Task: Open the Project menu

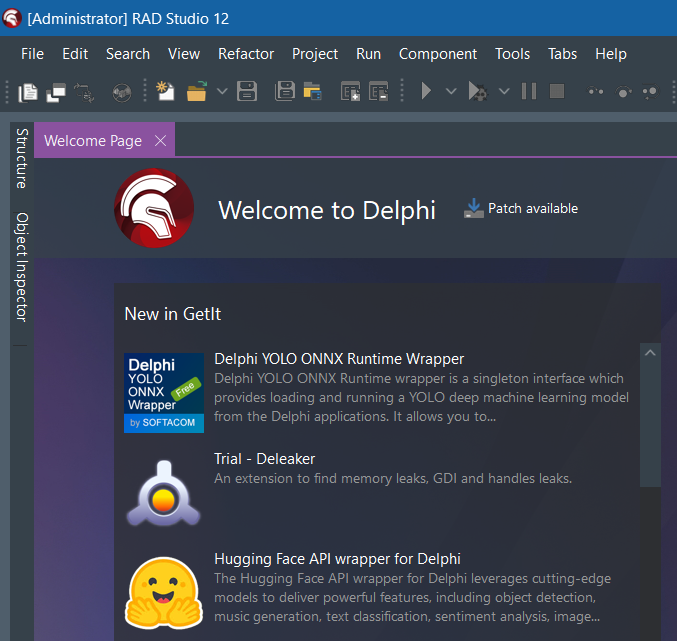Action: 315,54
